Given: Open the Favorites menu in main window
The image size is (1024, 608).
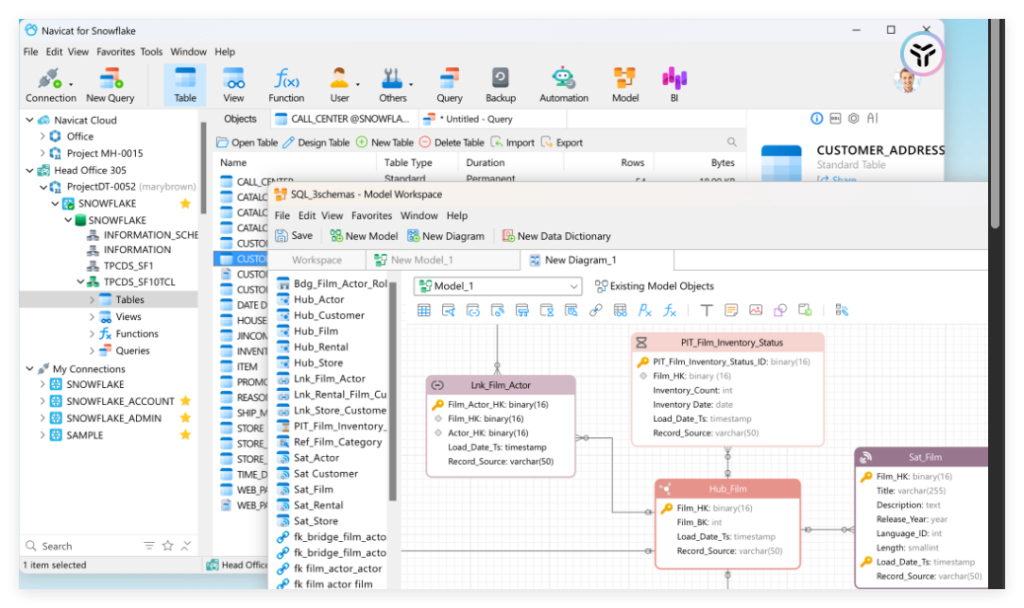Looking at the screenshot, I should (115, 52).
